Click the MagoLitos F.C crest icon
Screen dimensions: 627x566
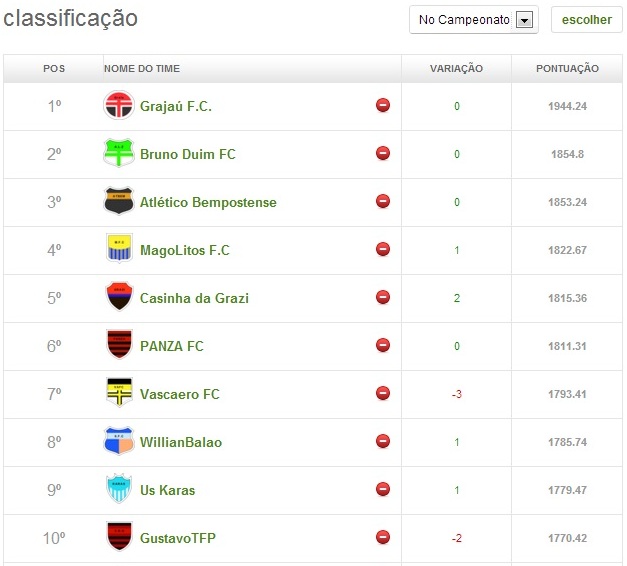(x=119, y=250)
